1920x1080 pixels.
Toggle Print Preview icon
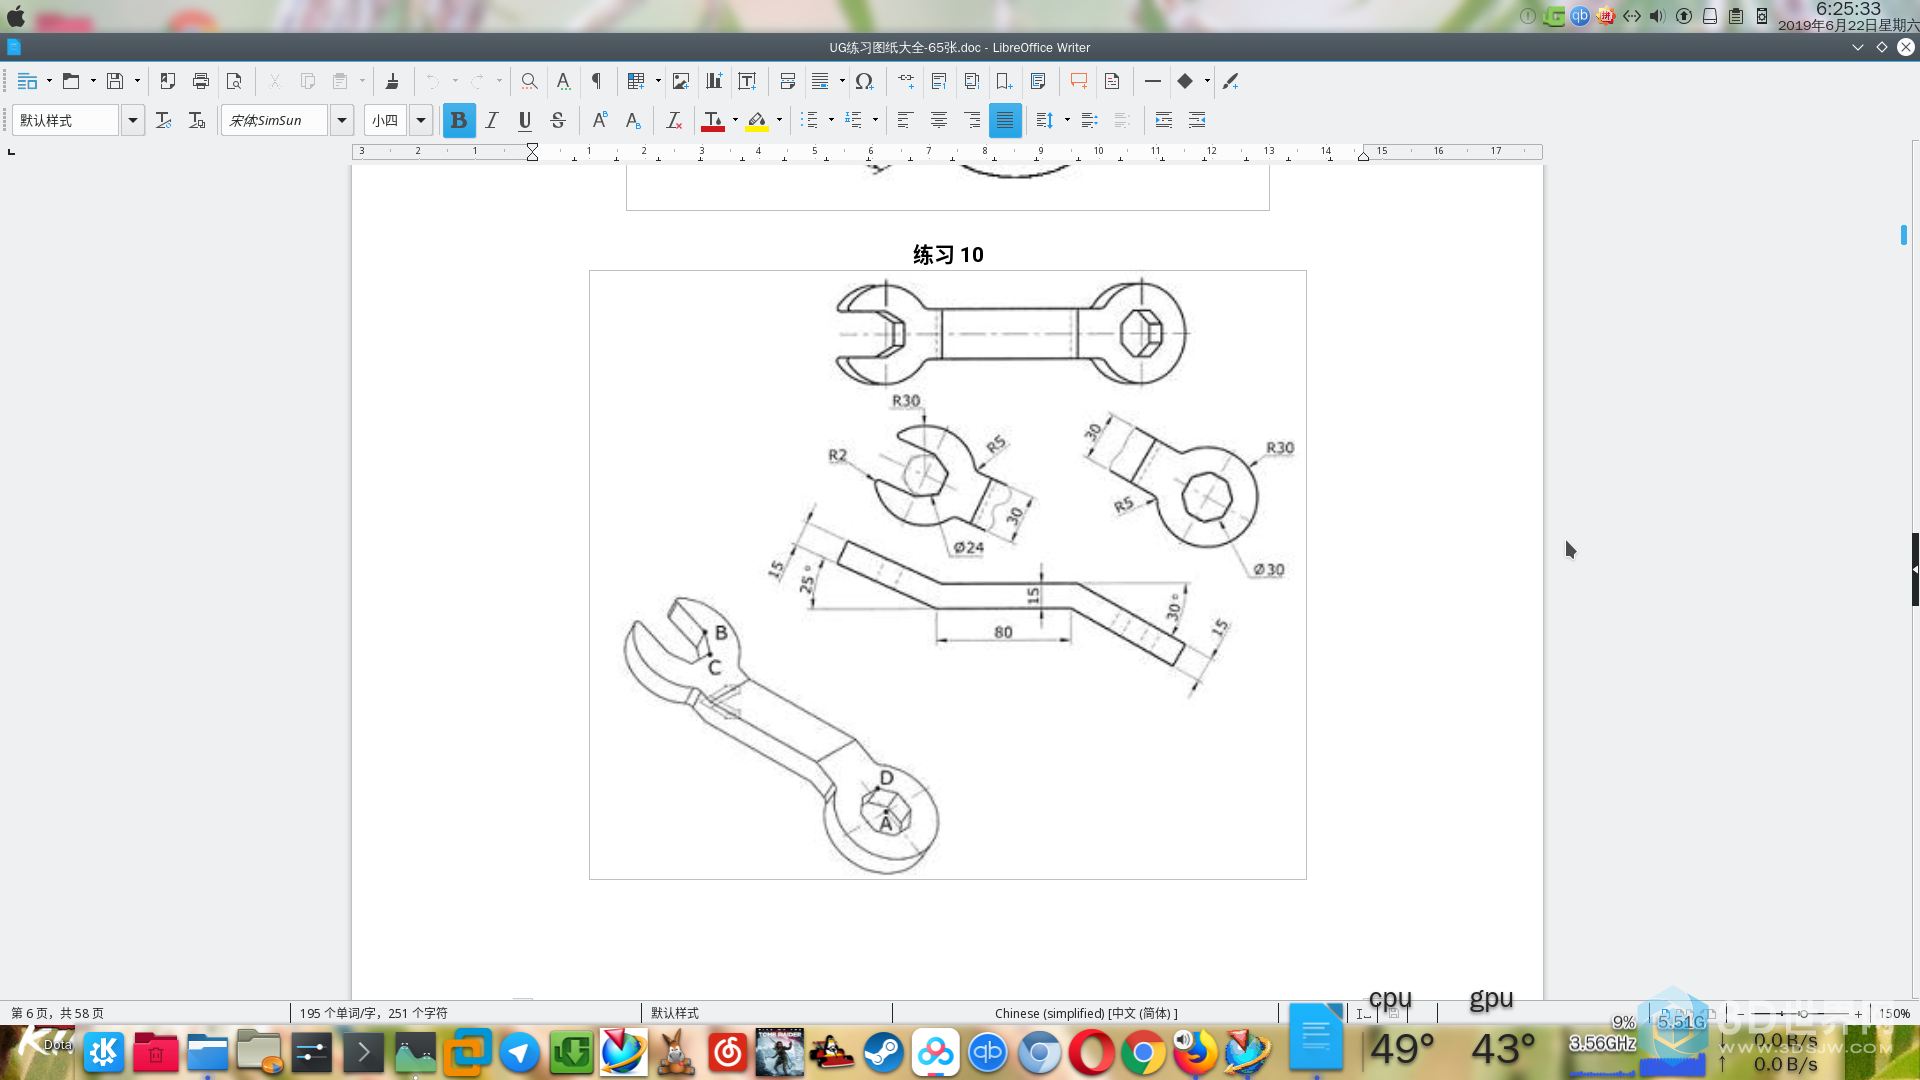pos(234,81)
